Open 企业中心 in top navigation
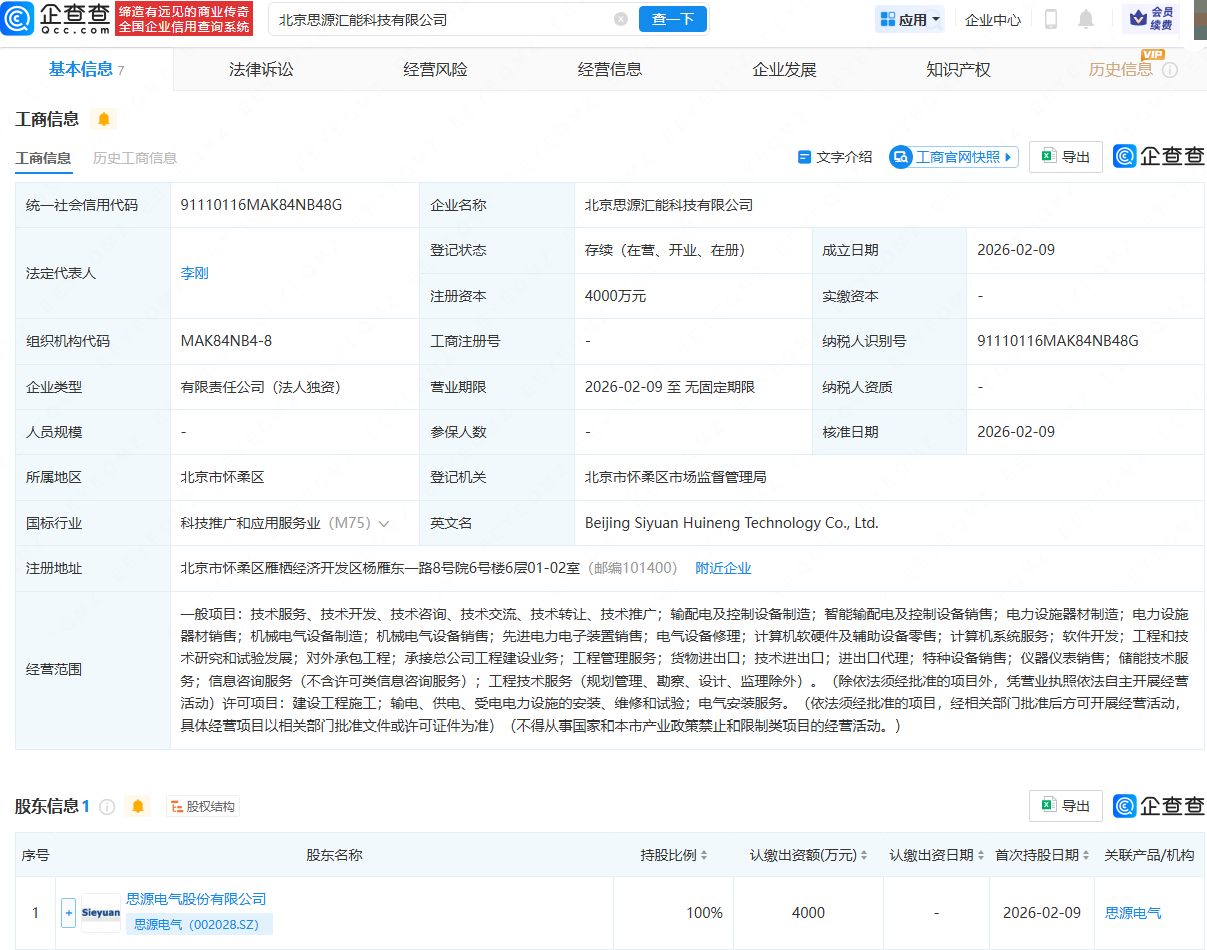Image resolution: width=1207 pixels, height=950 pixels. [x=992, y=19]
